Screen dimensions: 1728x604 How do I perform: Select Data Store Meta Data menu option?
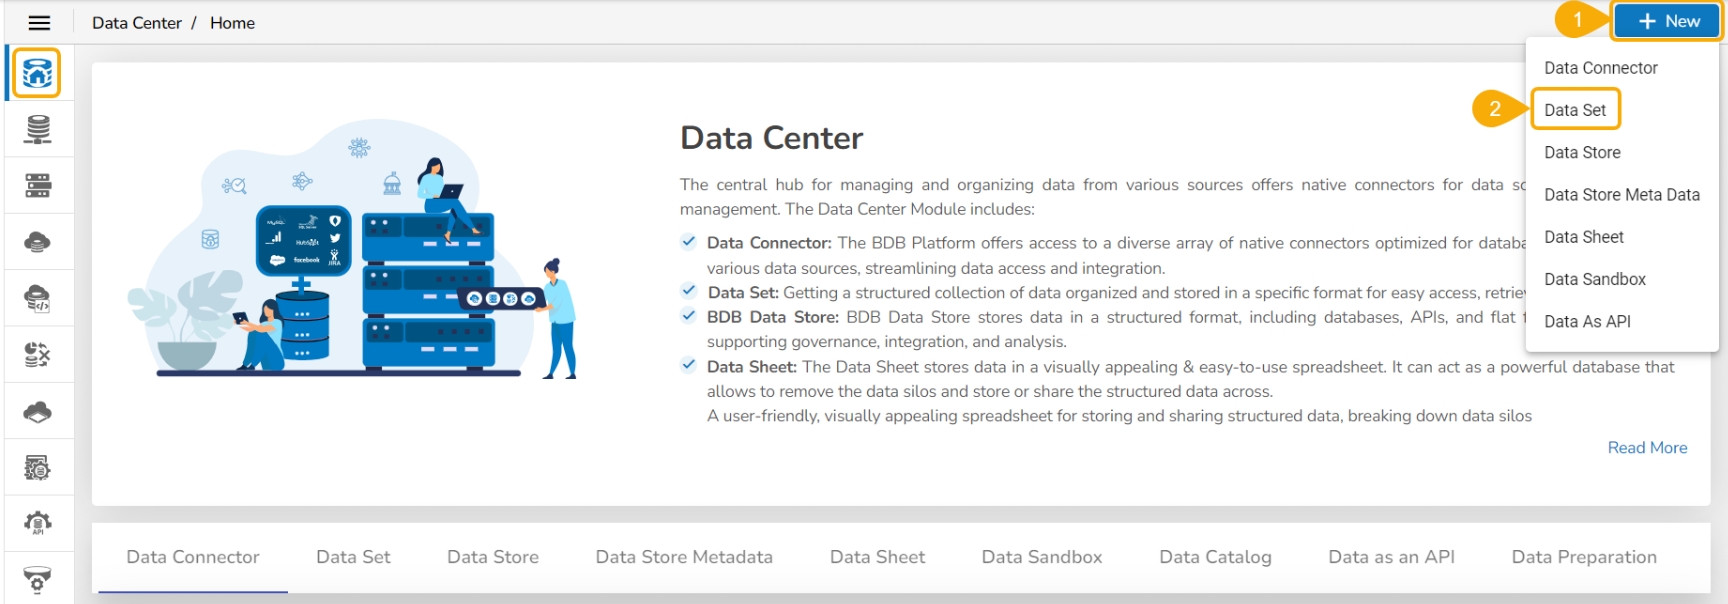tap(1621, 195)
